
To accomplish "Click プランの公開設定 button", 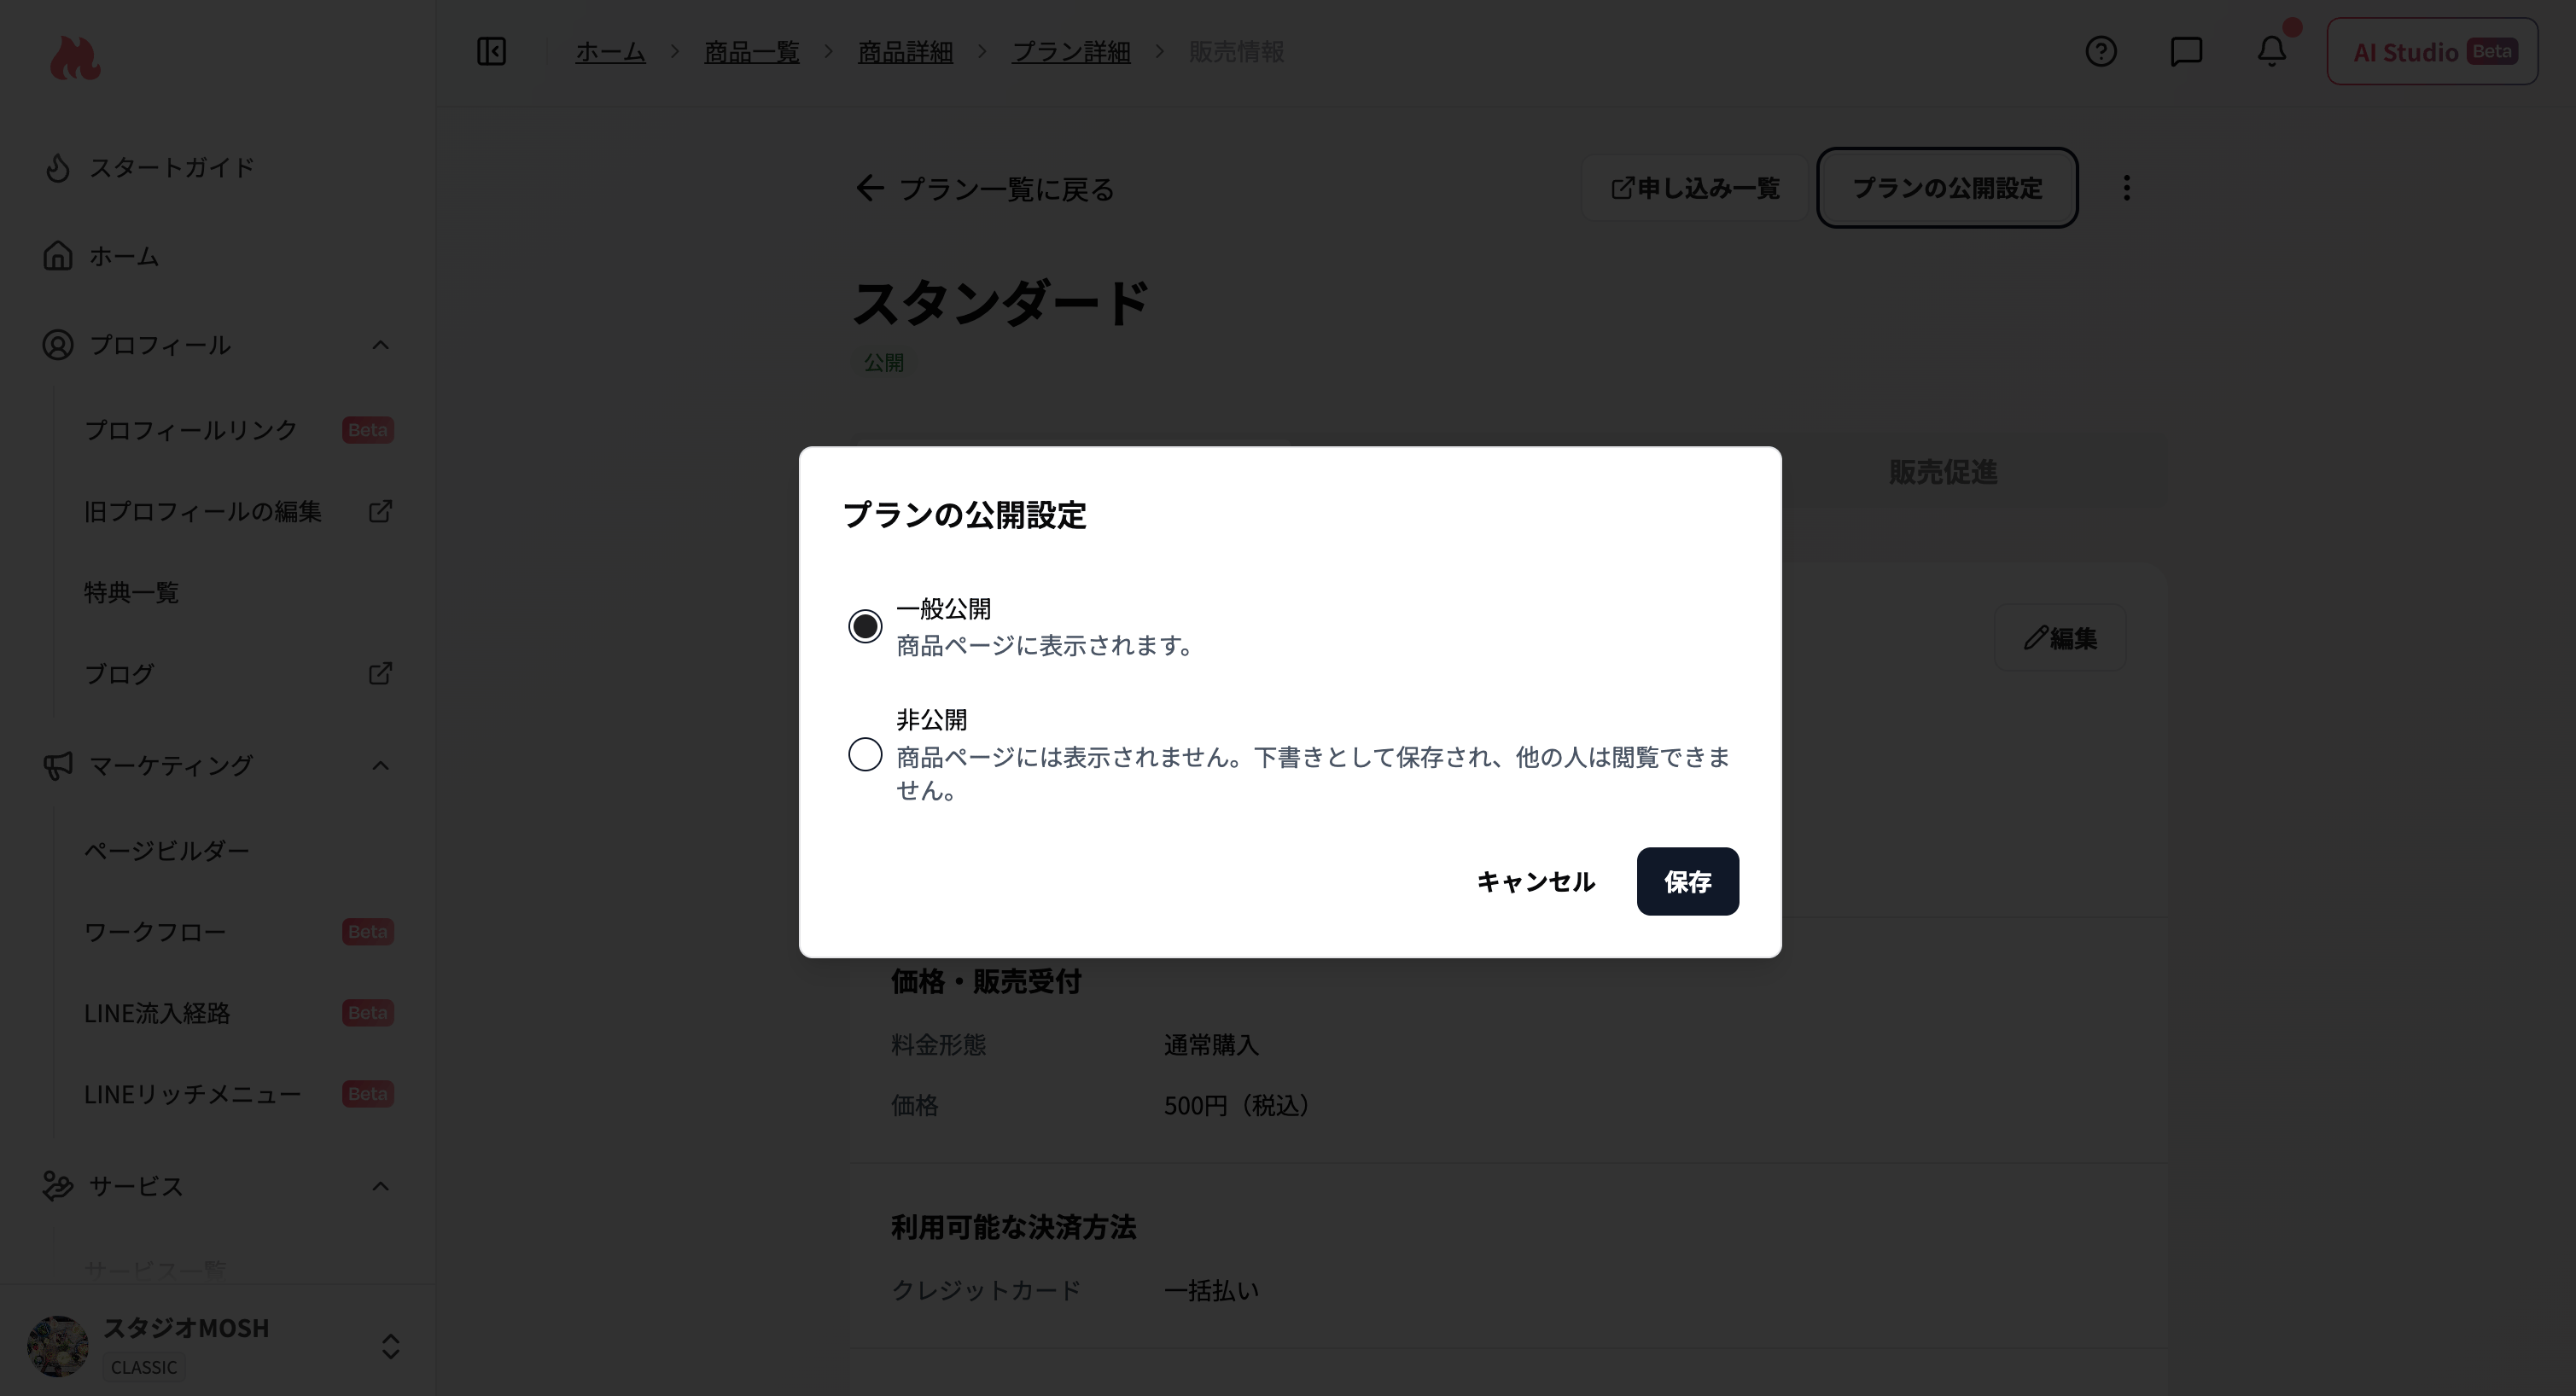I will (1947, 188).
